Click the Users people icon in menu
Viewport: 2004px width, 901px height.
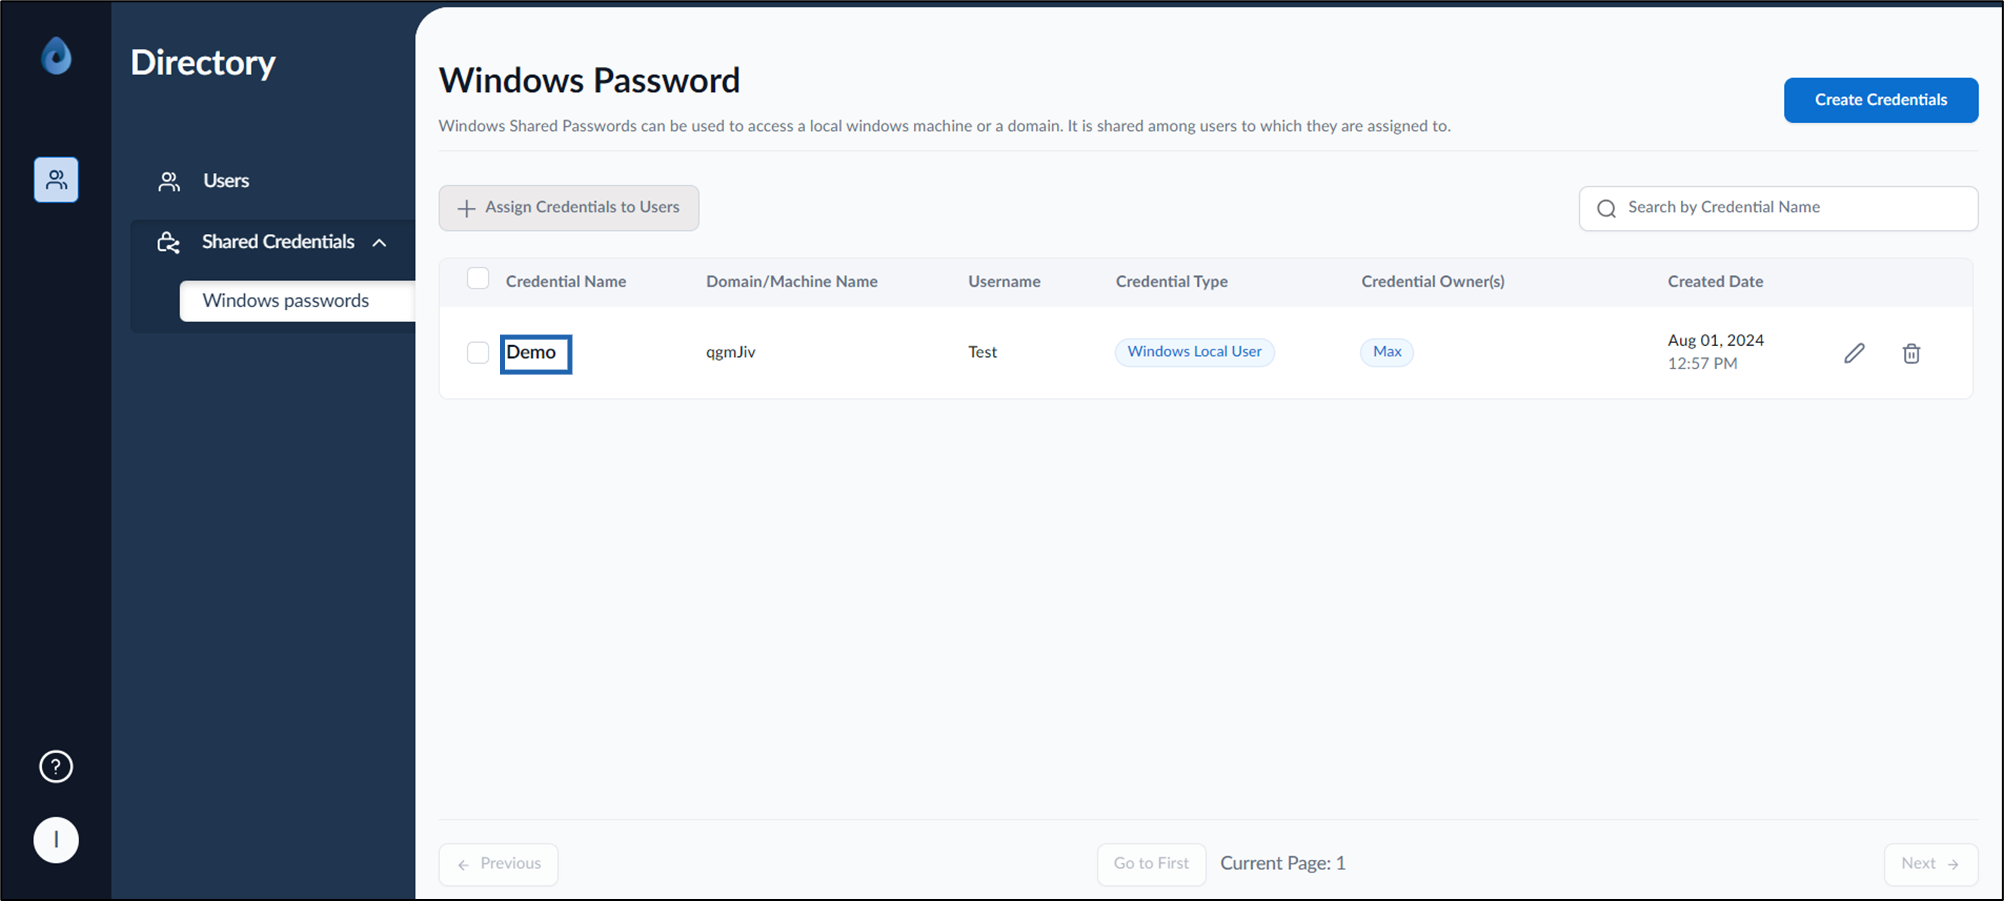pyautogui.click(x=169, y=181)
